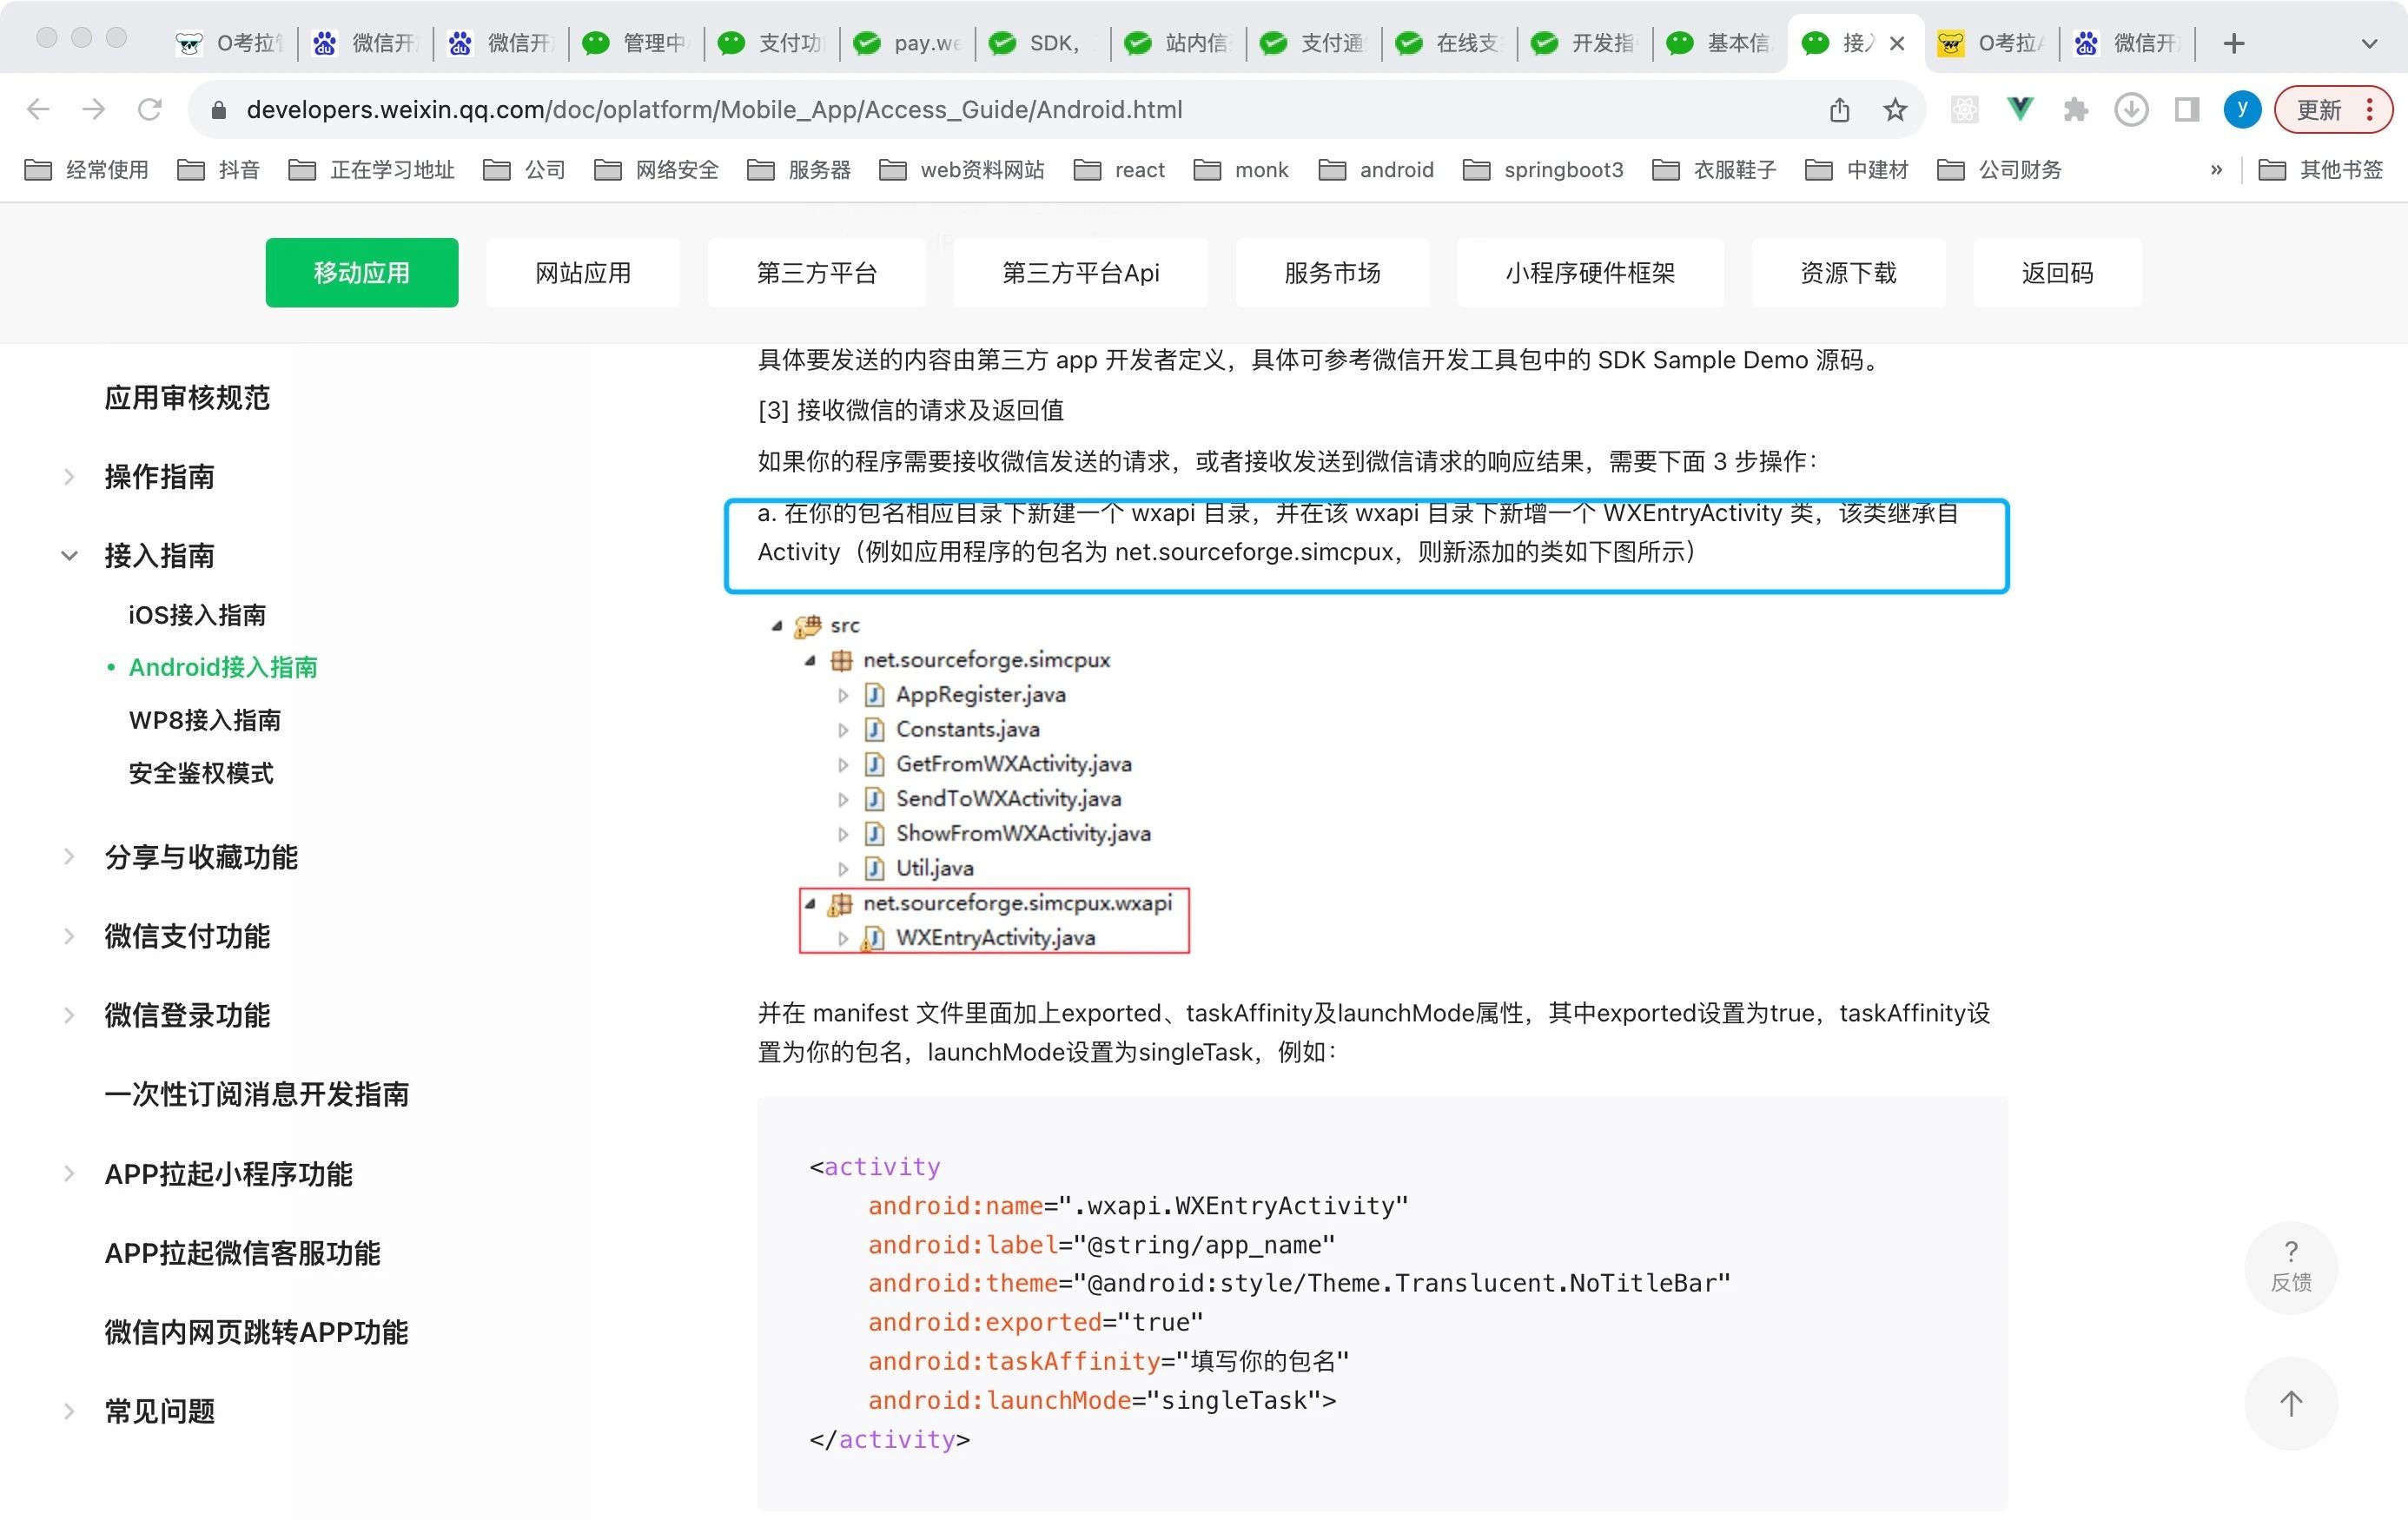Open the android bookmark folder

pyautogui.click(x=1375, y=169)
